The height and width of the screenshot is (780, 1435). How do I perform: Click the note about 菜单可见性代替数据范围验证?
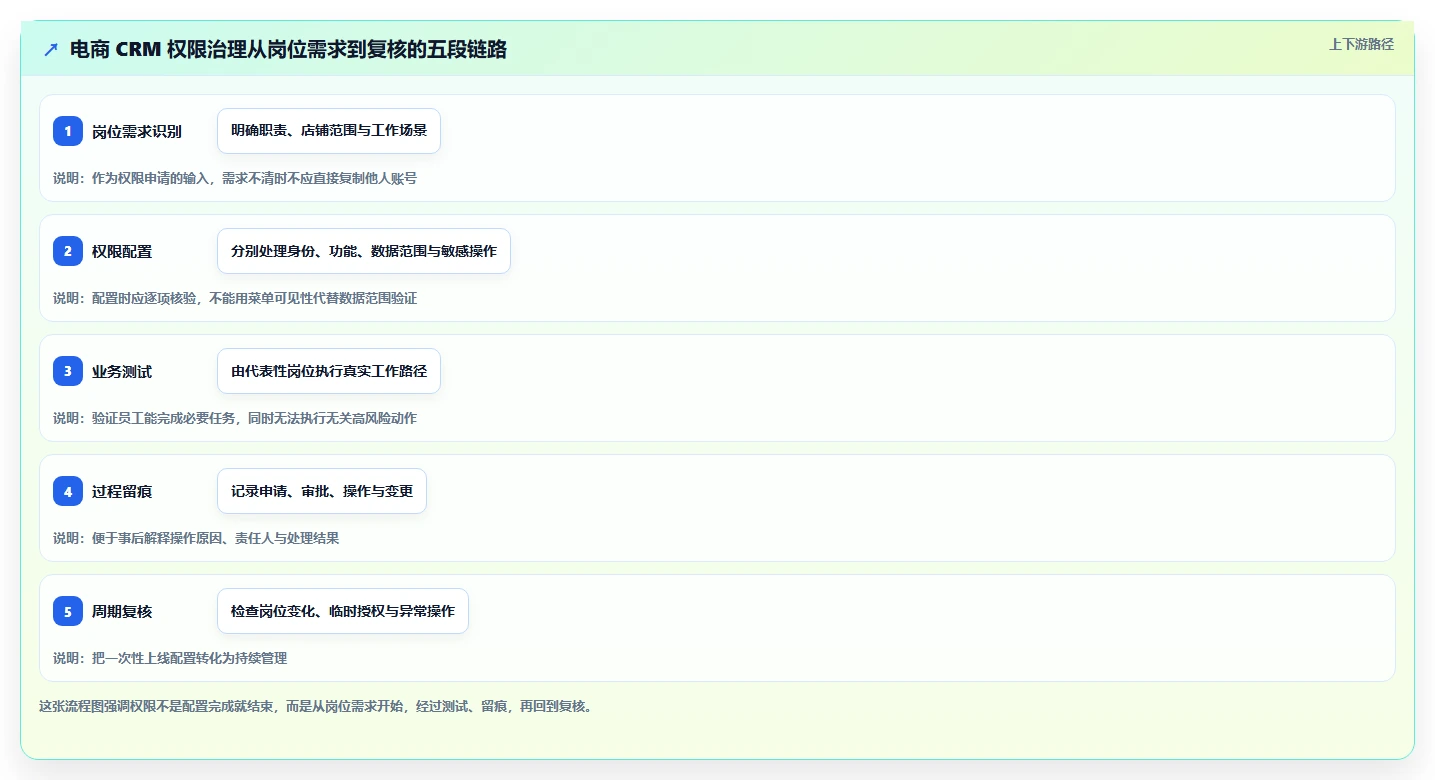235,298
